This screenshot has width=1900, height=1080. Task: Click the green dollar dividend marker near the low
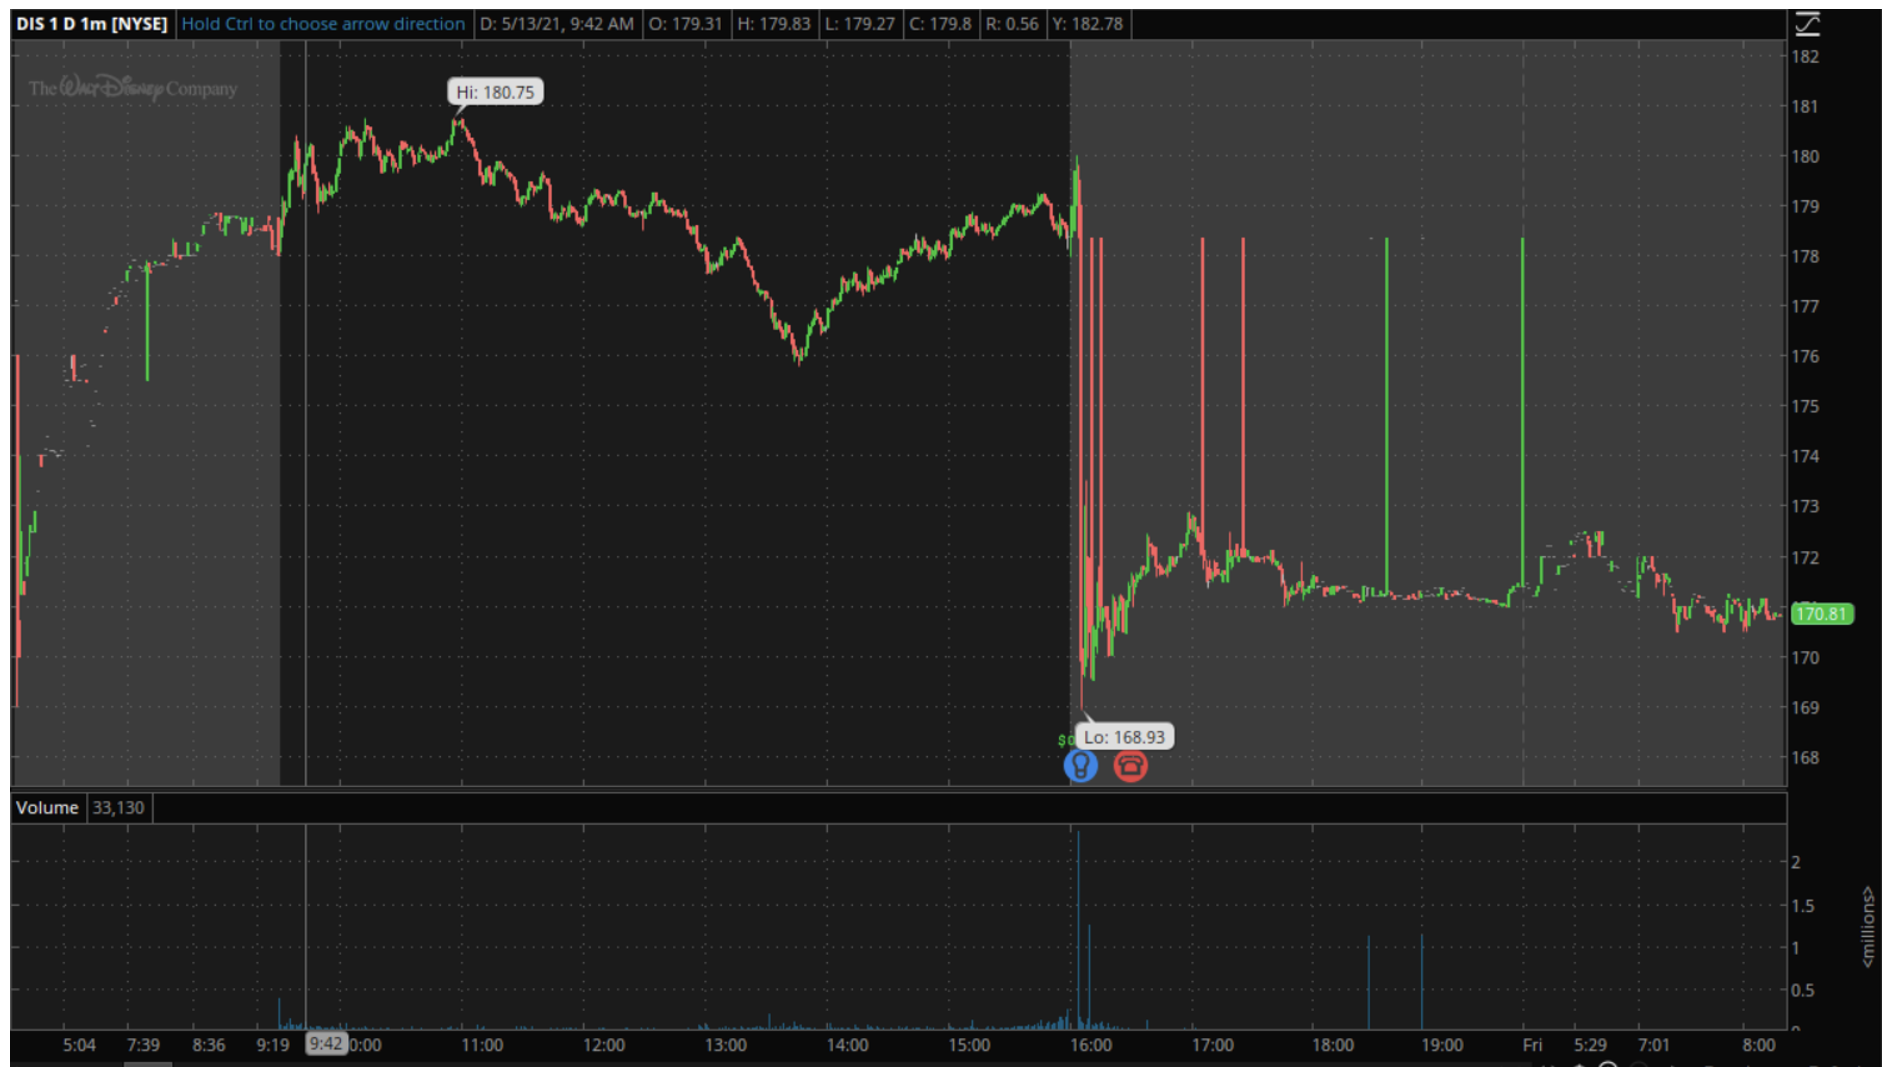pos(1066,740)
